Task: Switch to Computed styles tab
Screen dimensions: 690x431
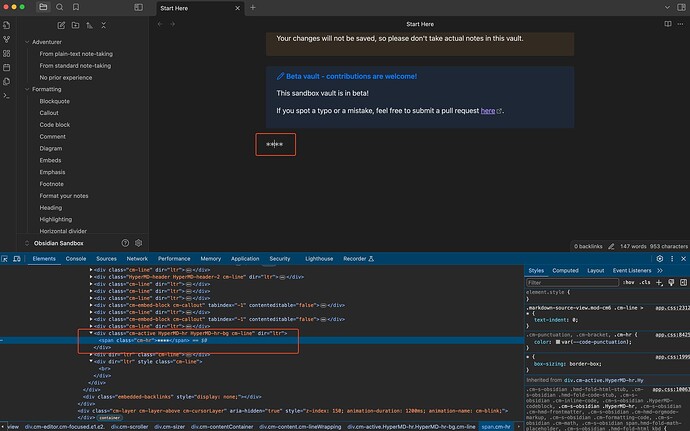Action: point(565,271)
